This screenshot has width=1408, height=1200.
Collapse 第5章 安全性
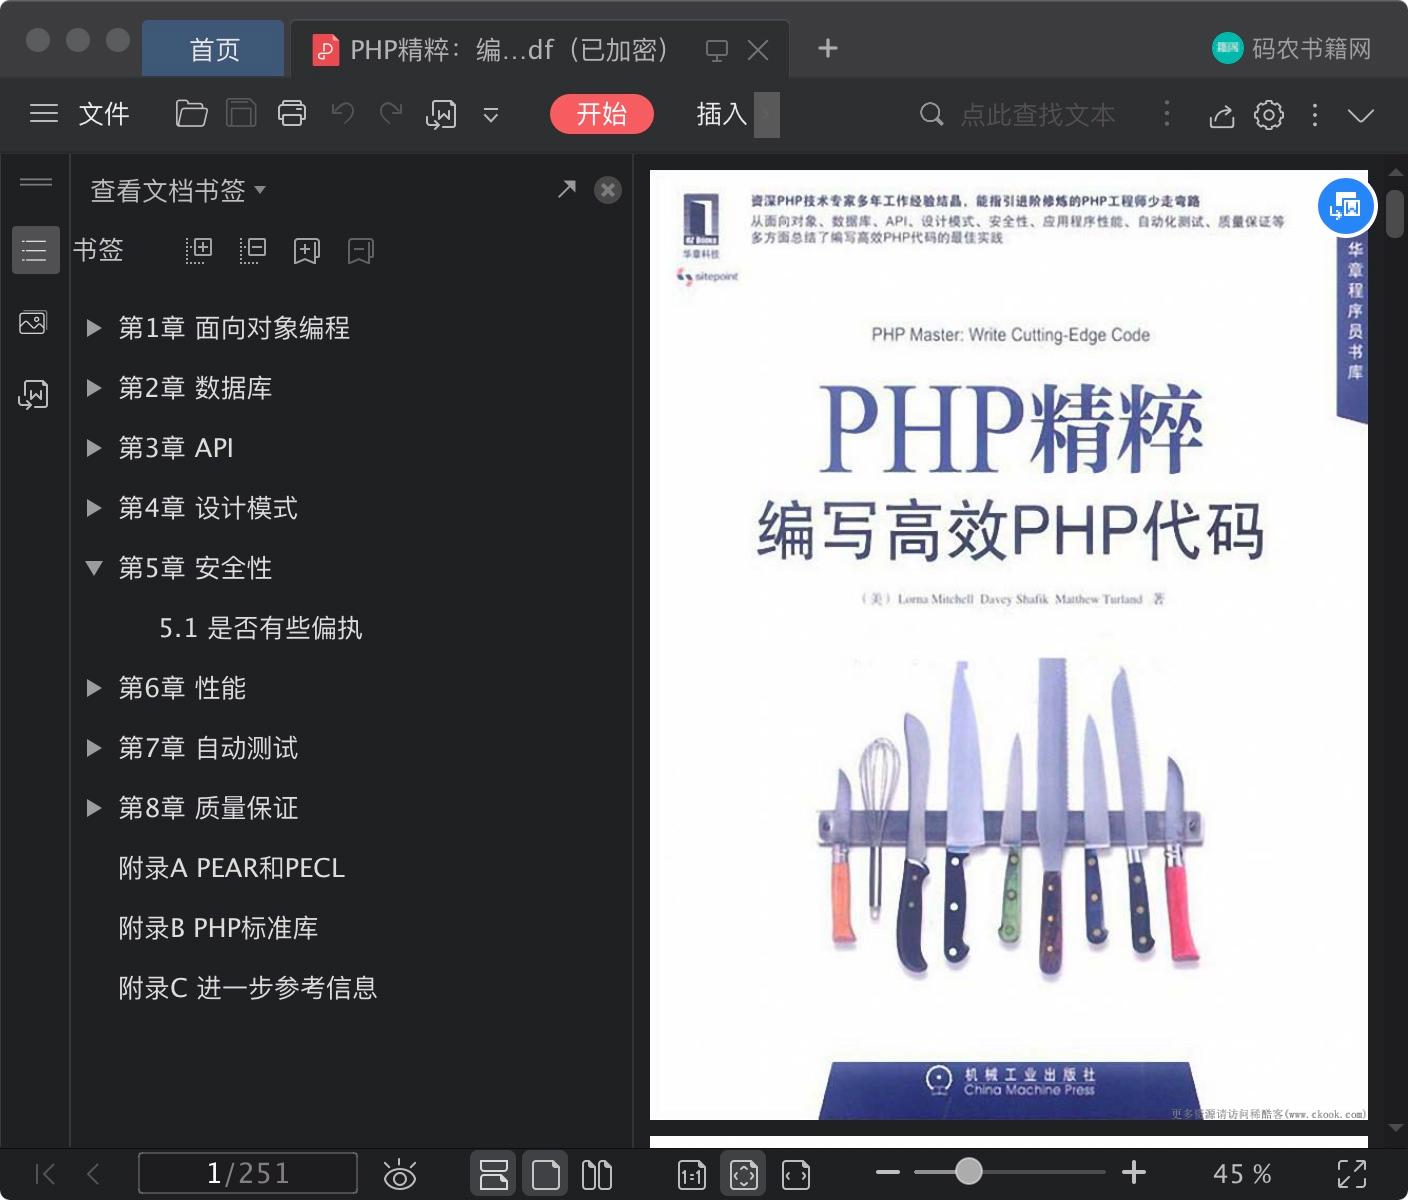point(94,568)
